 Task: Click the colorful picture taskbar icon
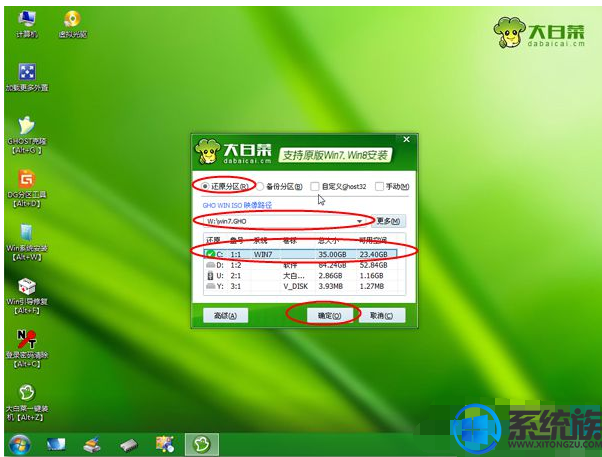(165, 444)
